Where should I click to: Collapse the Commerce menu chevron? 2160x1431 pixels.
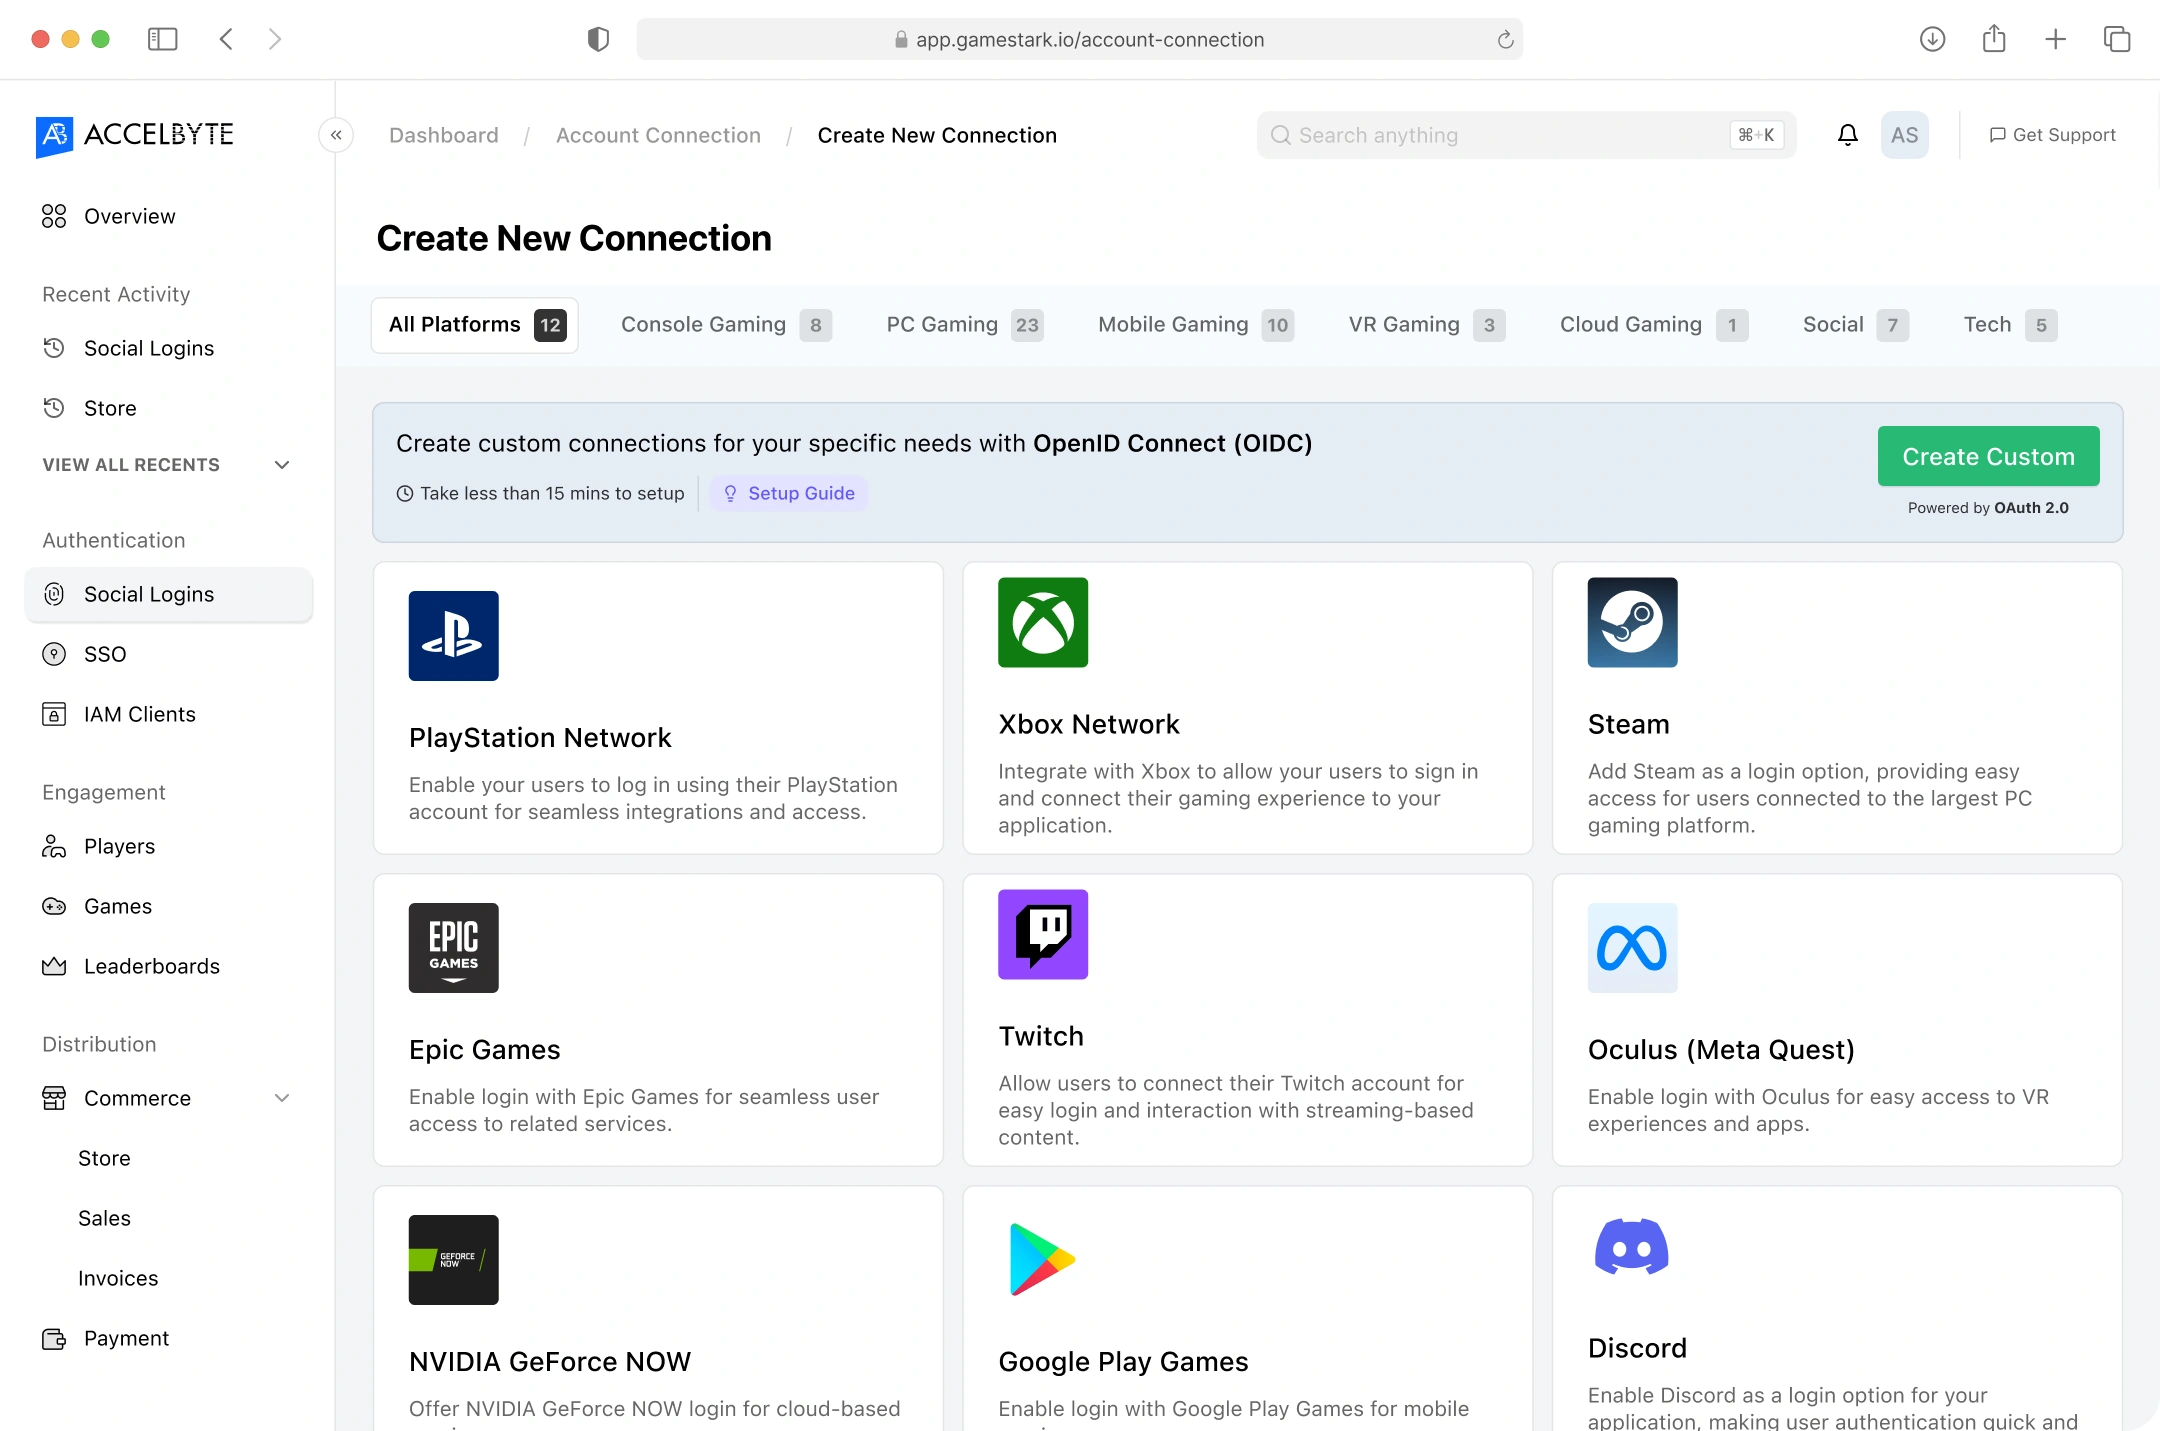[x=282, y=1098]
